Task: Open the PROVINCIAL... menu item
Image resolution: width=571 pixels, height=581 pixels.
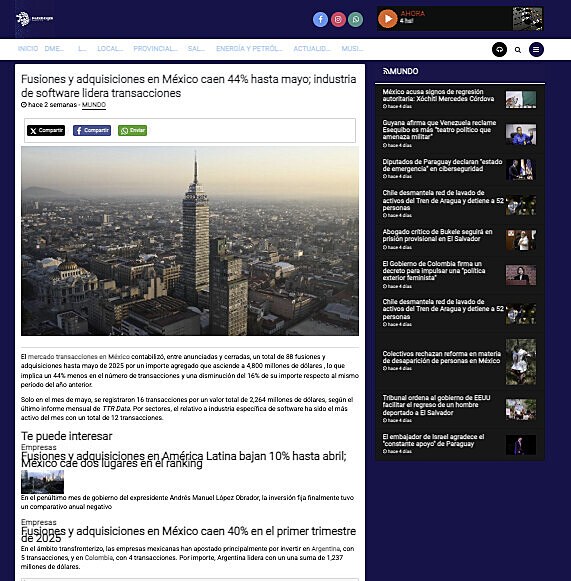Action: click(x=155, y=49)
